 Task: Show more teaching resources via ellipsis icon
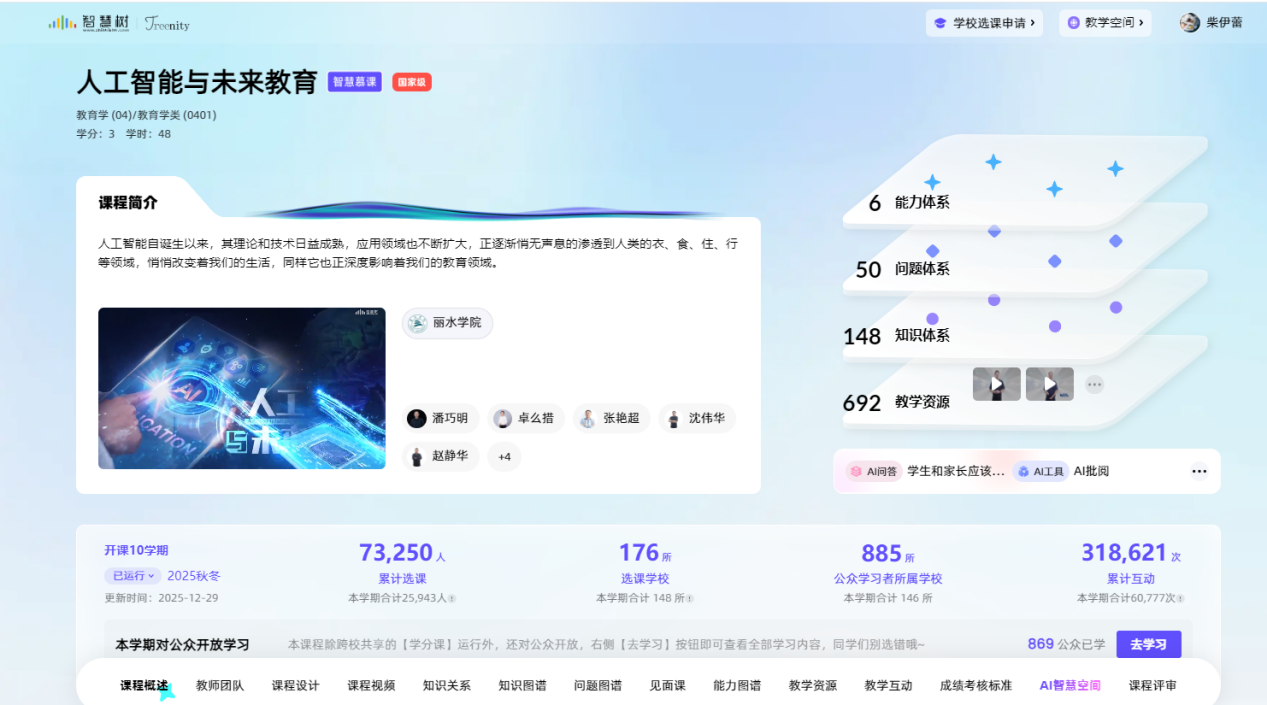[x=1095, y=384]
